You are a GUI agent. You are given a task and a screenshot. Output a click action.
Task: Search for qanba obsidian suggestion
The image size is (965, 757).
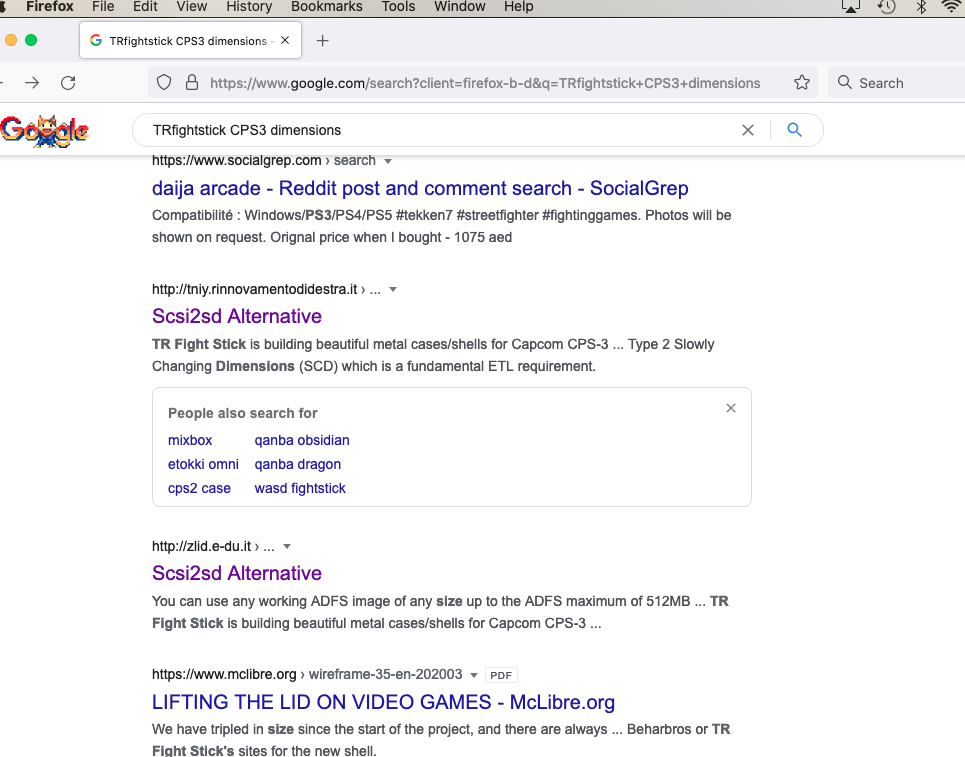pos(302,441)
